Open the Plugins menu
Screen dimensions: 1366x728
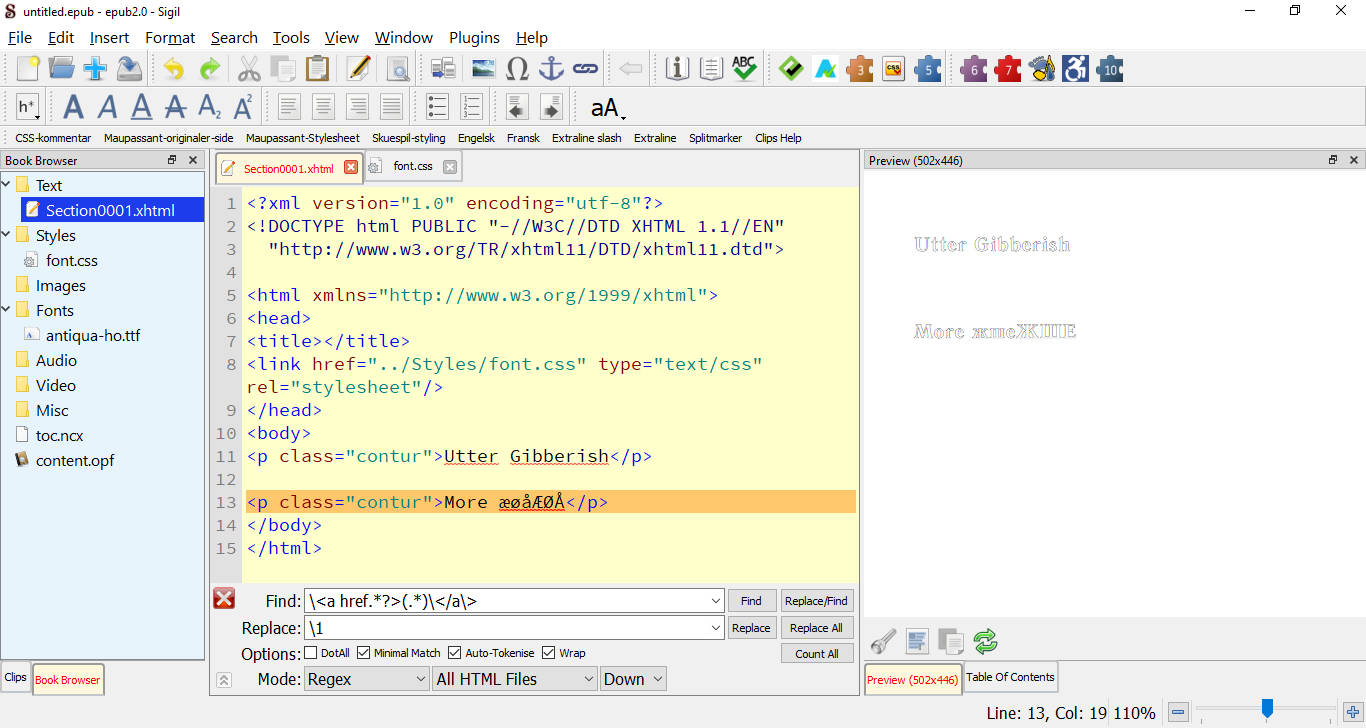pyautogui.click(x=474, y=37)
